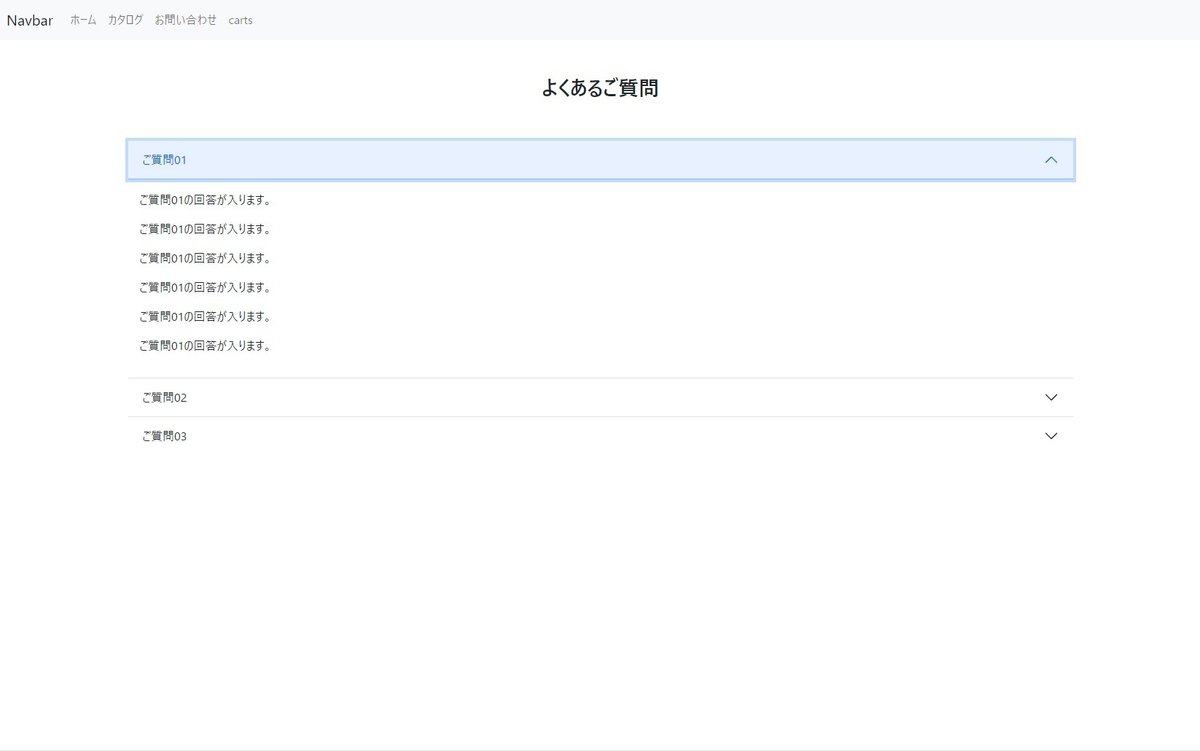Go to the ホーム page
Viewport: 1200px width, 751px height.
click(x=83, y=20)
